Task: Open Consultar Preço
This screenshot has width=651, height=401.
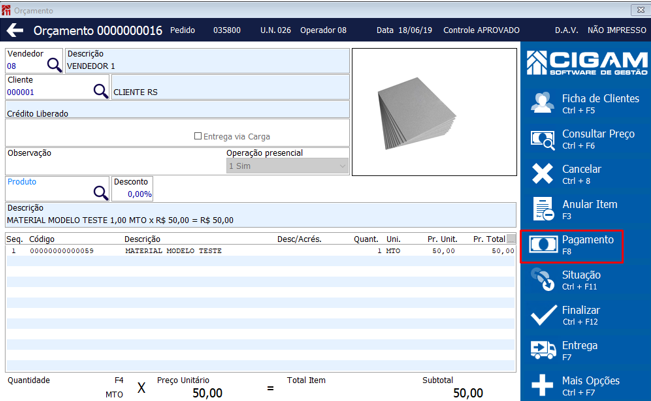Action: [585, 139]
